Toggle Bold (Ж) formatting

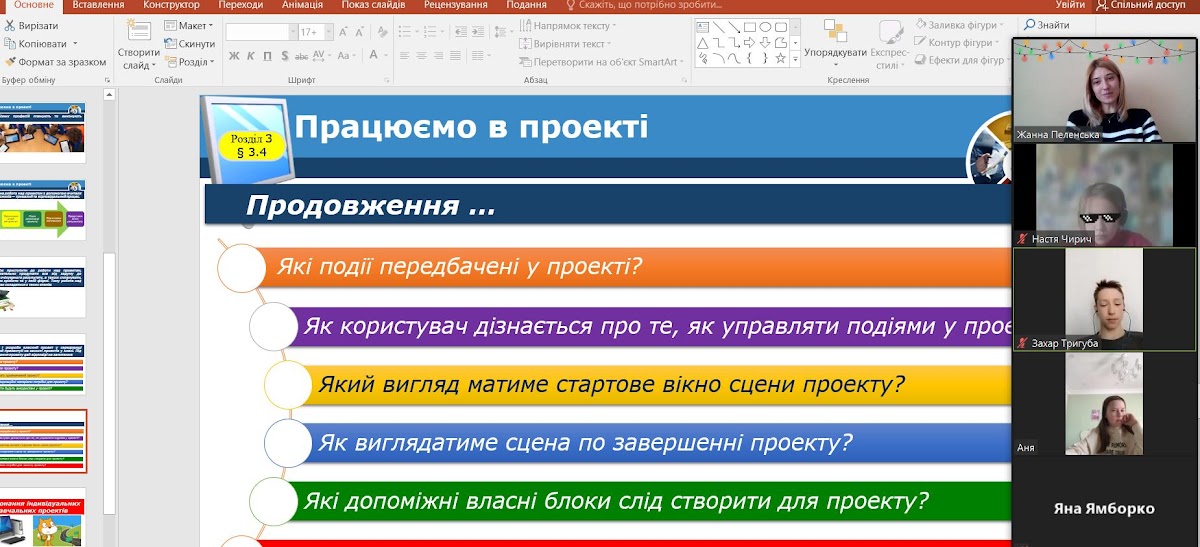coord(234,56)
